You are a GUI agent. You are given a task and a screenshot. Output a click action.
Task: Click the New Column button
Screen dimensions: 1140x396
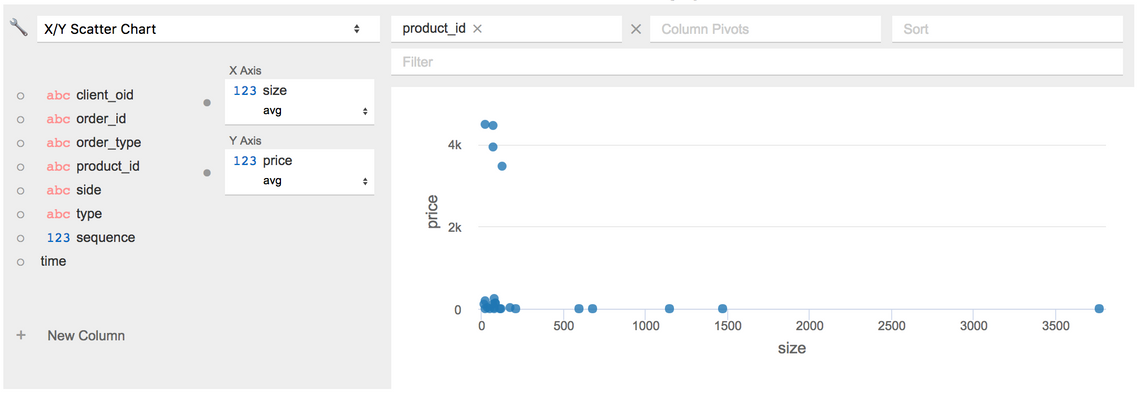tap(86, 336)
